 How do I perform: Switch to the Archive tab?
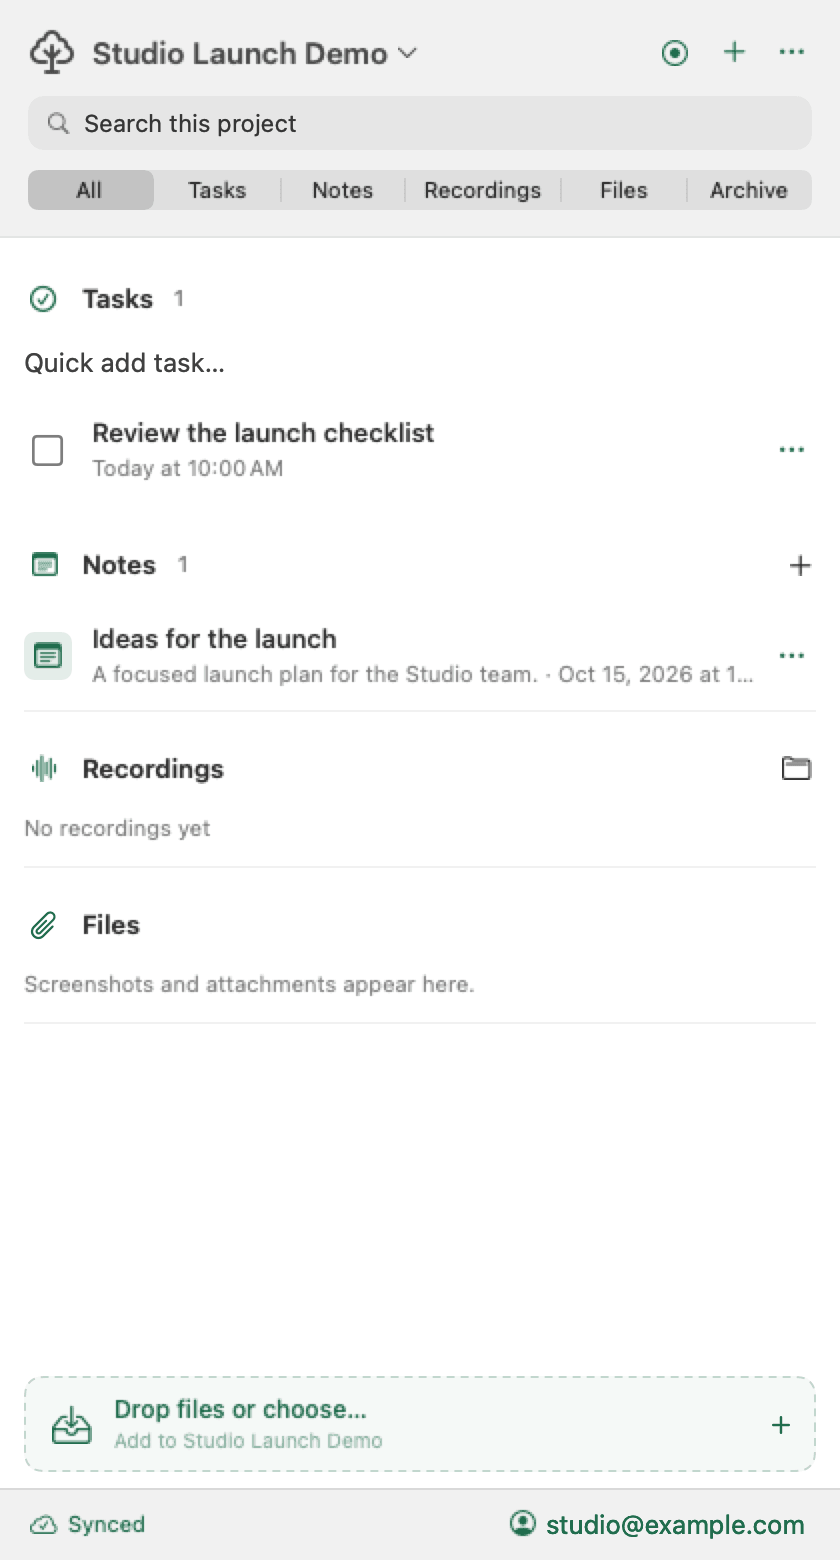pos(748,190)
